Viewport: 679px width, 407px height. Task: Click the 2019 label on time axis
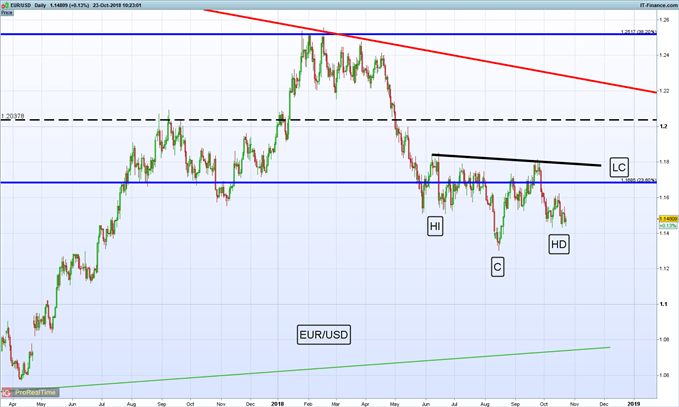(634, 404)
